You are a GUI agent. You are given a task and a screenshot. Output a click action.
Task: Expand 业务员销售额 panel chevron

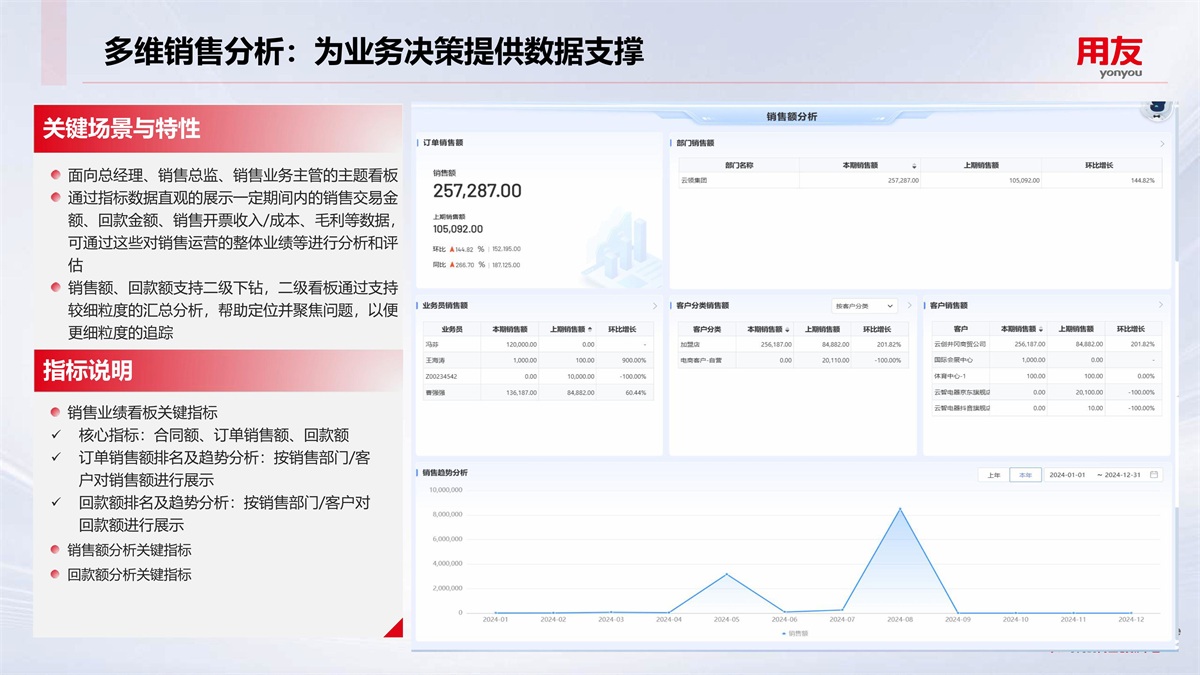point(655,306)
